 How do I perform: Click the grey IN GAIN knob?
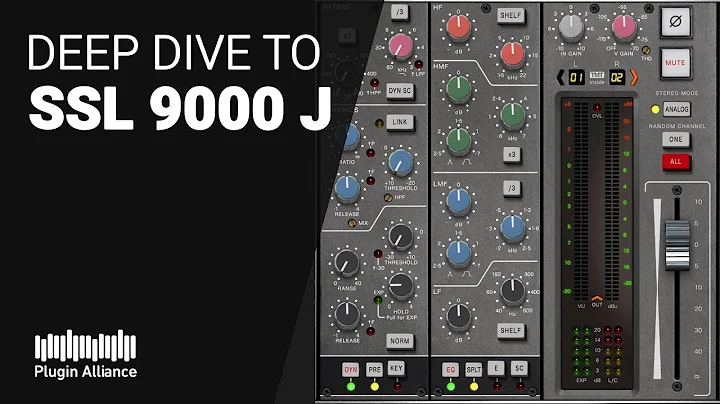571,27
